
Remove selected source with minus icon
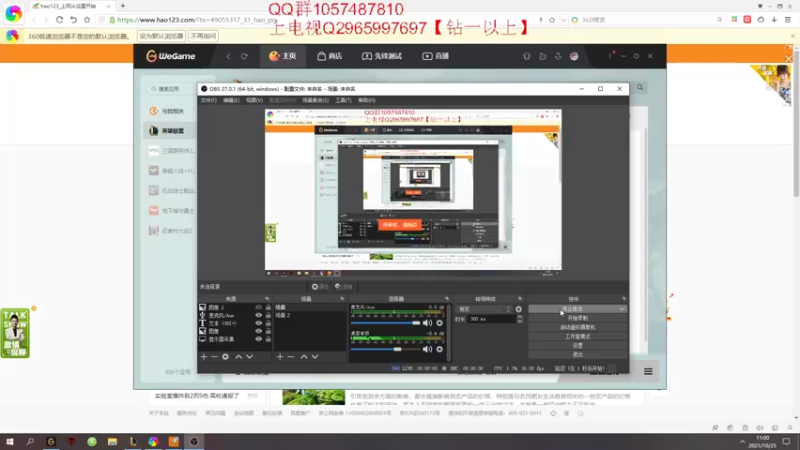click(214, 357)
